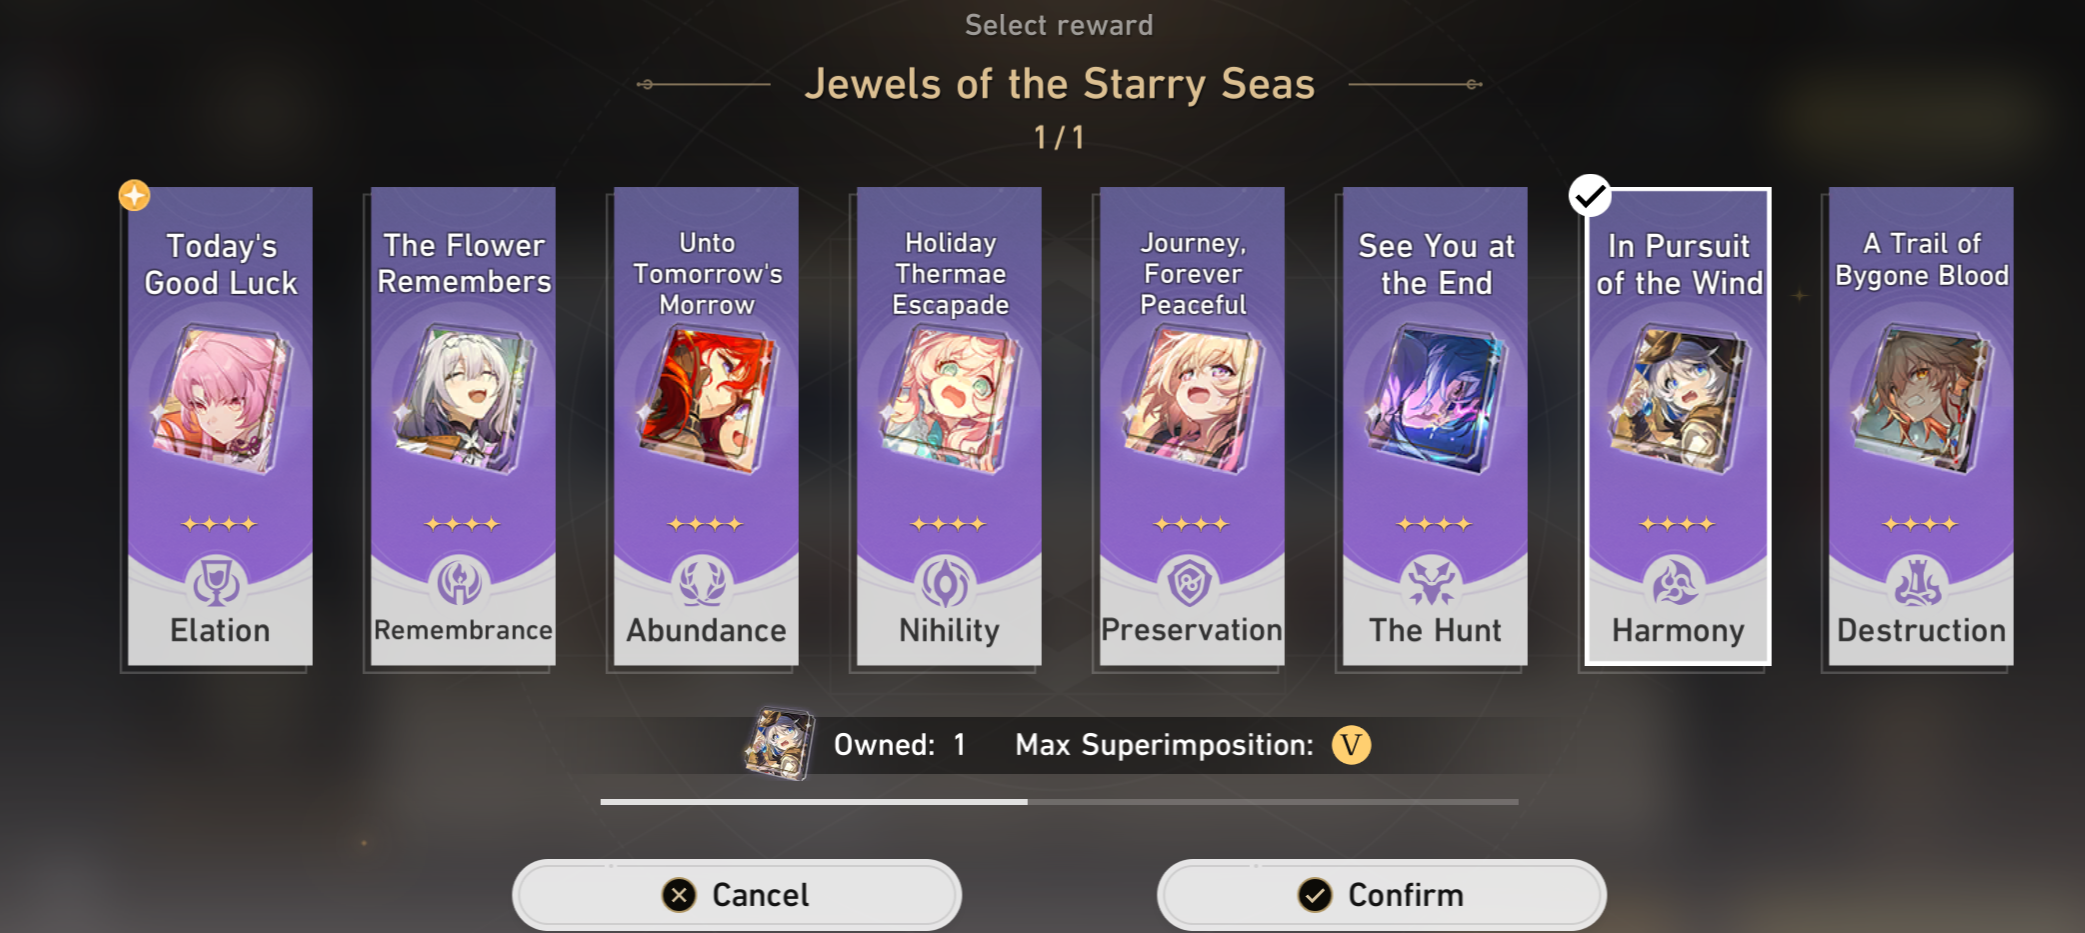2085x933 pixels.
Task: Click gold badge on Today's Good Luck card
Action: pos(134,195)
